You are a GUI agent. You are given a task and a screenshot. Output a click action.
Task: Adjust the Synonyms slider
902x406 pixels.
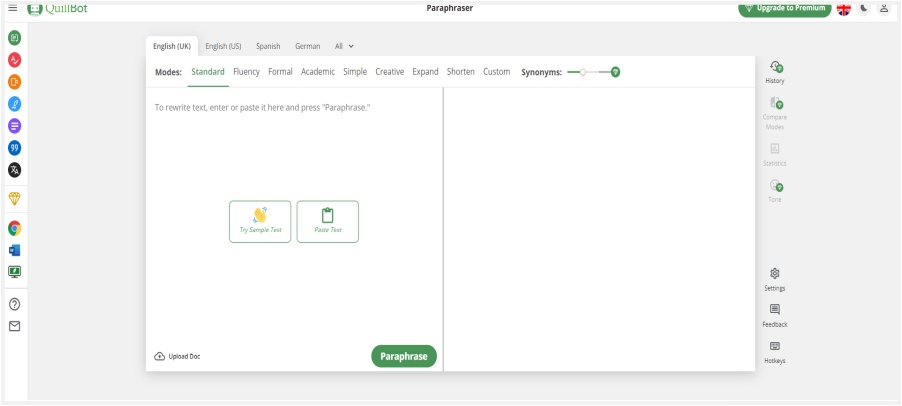click(x=583, y=72)
